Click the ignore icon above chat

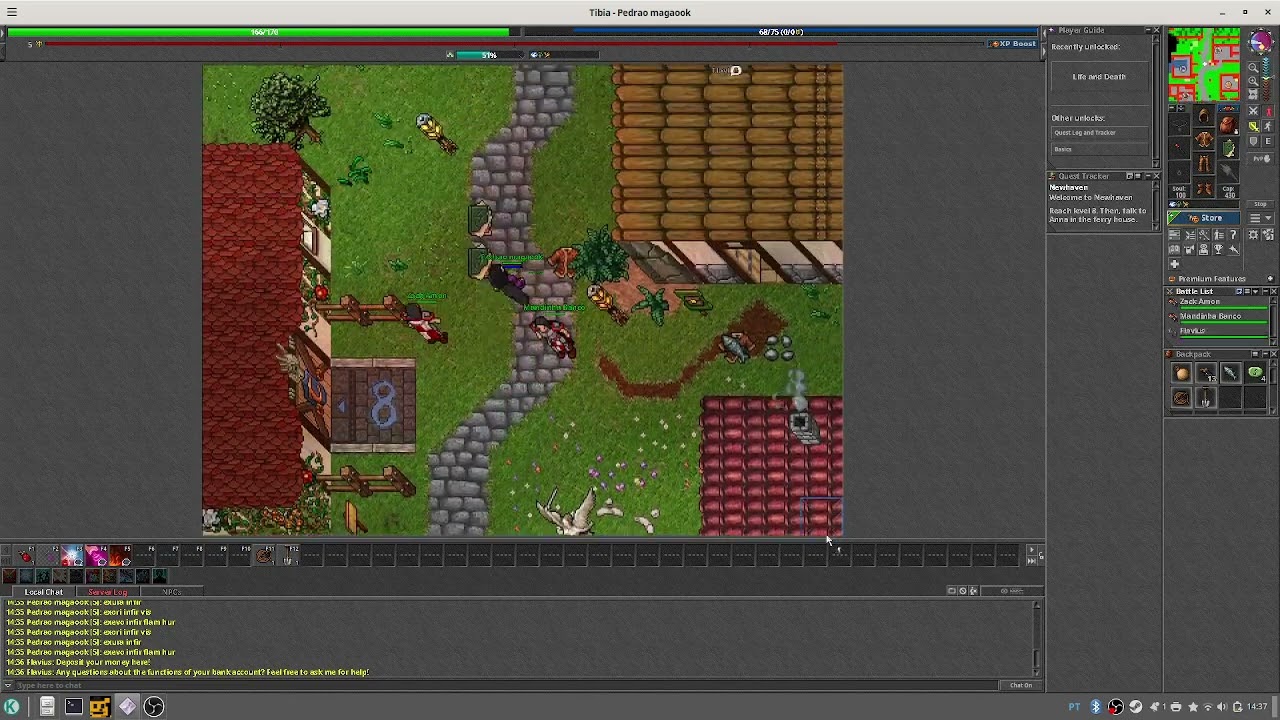(963, 591)
